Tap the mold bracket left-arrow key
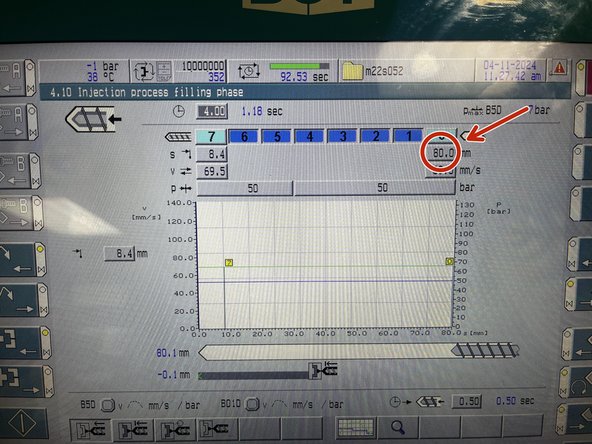Screen dimensions: 592x444 click(x=25, y=342)
